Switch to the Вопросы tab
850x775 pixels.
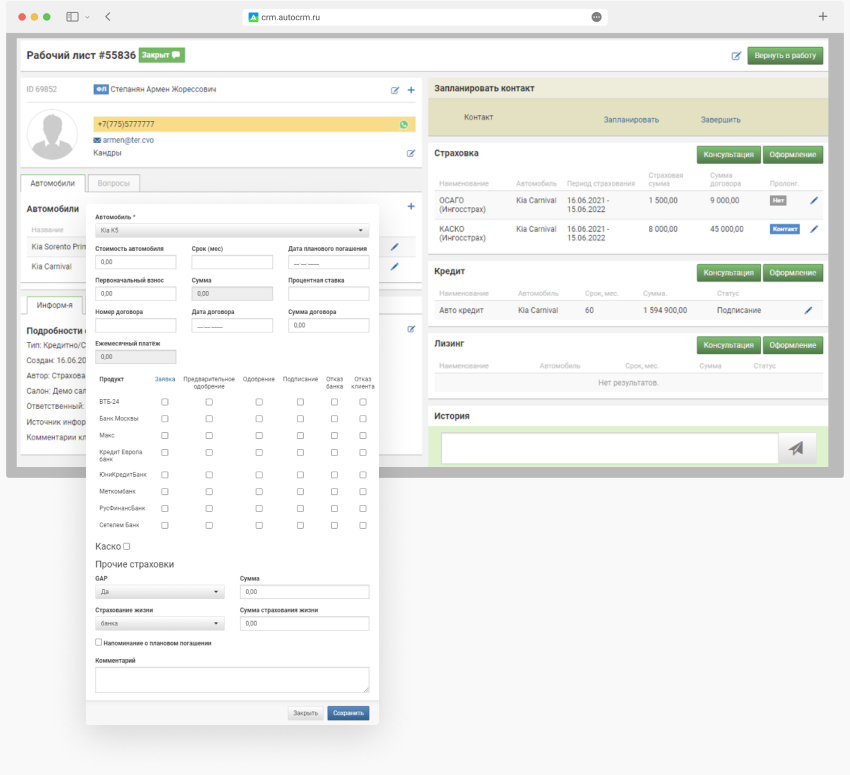pyautogui.click(x=114, y=183)
